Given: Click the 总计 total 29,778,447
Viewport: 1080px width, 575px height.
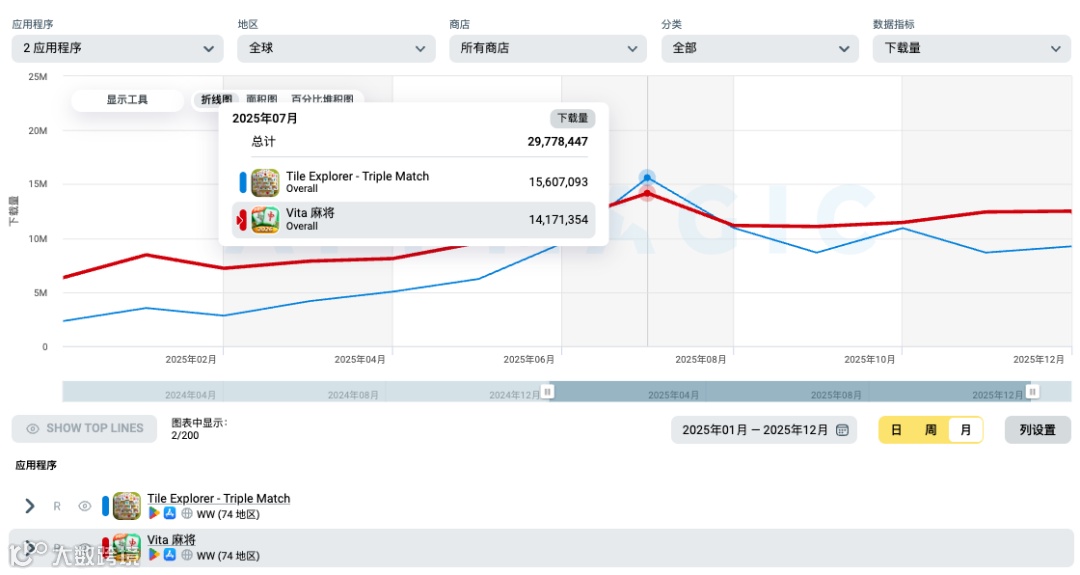Looking at the screenshot, I should click(557, 142).
